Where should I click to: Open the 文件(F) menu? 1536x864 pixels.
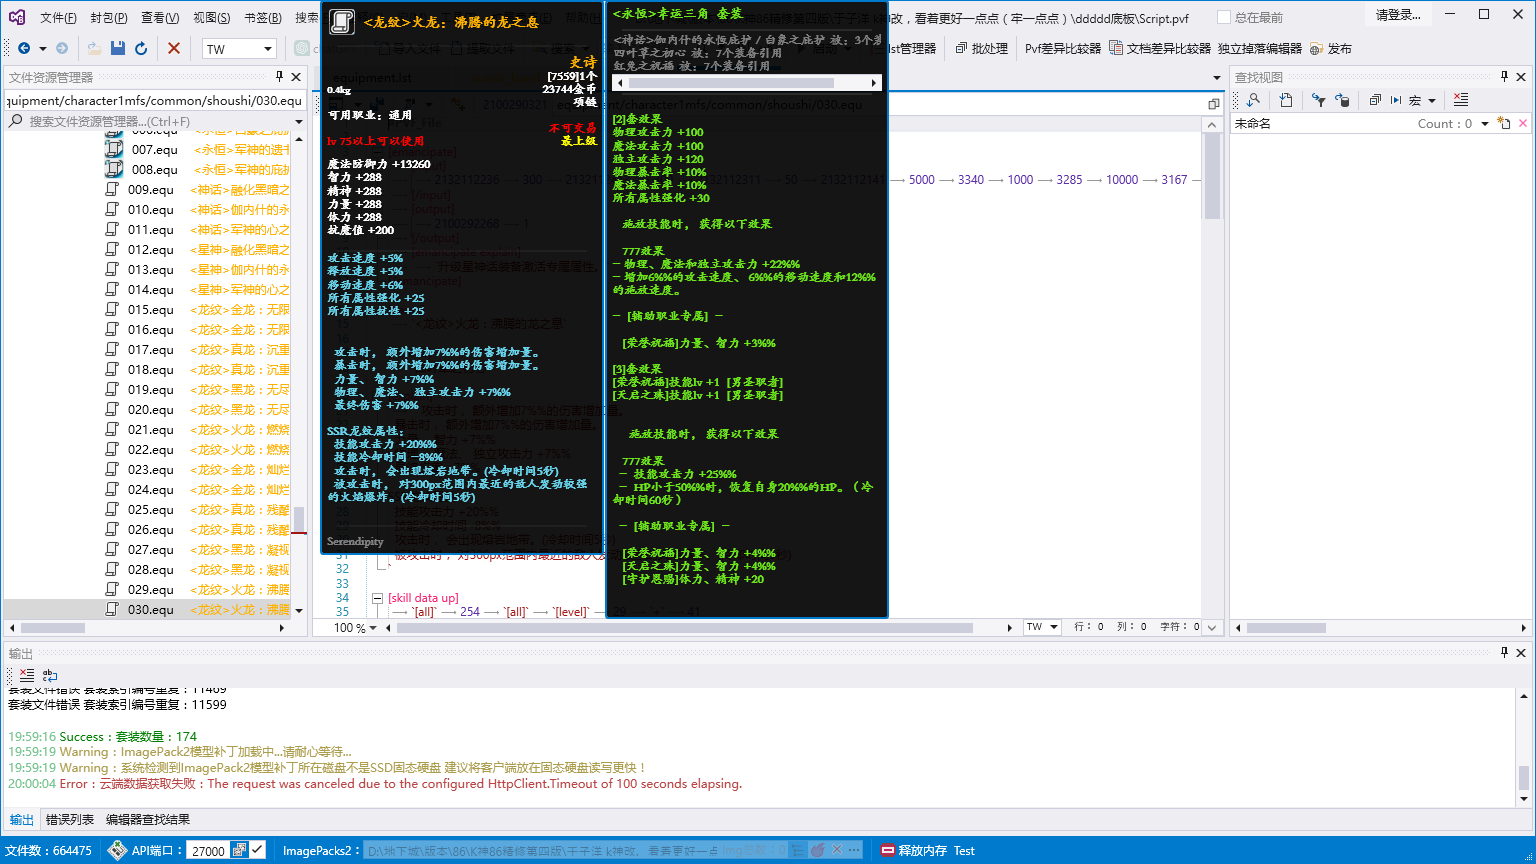pos(58,18)
